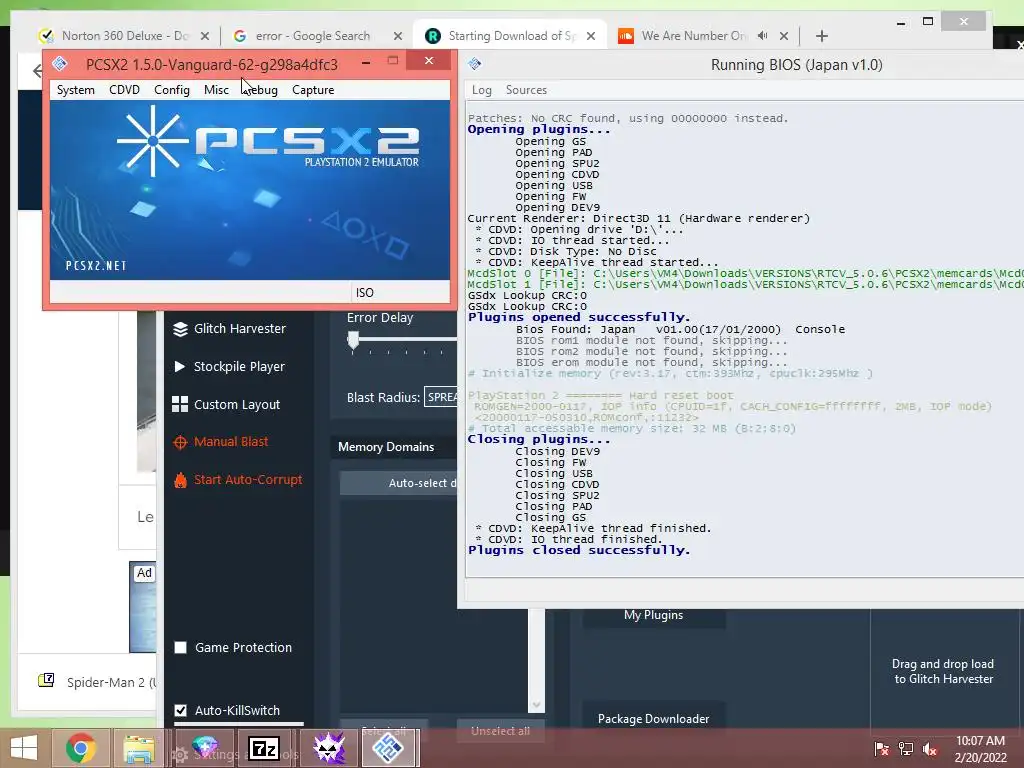Image resolution: width=1024 pixels, height=768 pixels.
Task: Click the Action Center flag tray icon
Action: pyautogui.click(x=881, y=748)
